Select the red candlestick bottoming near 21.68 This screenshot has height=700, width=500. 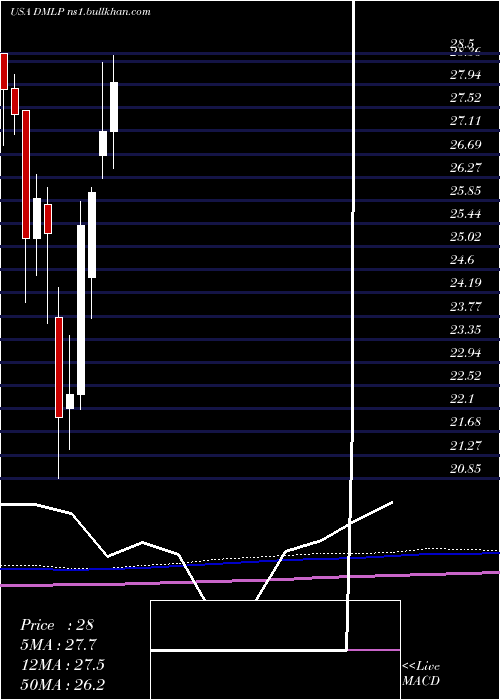click(x=59, y=367)
